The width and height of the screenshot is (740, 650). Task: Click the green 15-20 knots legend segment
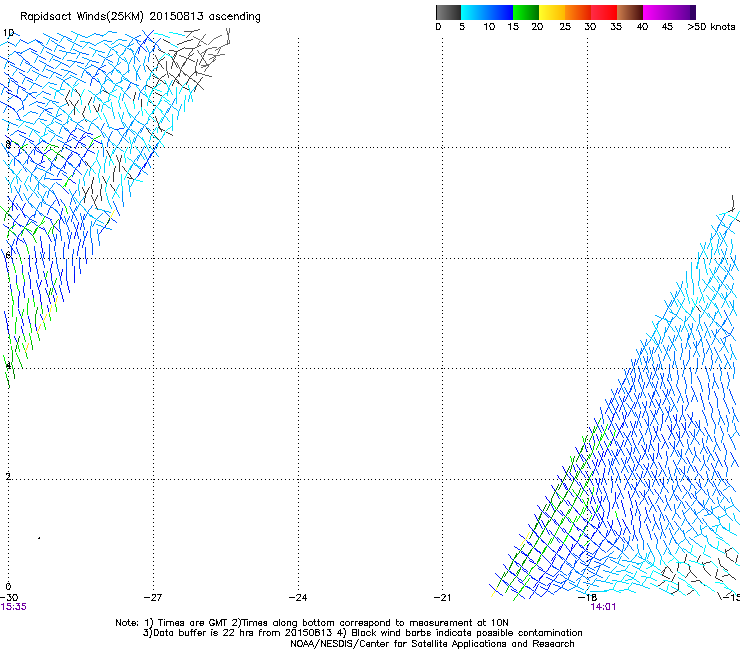click(x=526, y=12)
